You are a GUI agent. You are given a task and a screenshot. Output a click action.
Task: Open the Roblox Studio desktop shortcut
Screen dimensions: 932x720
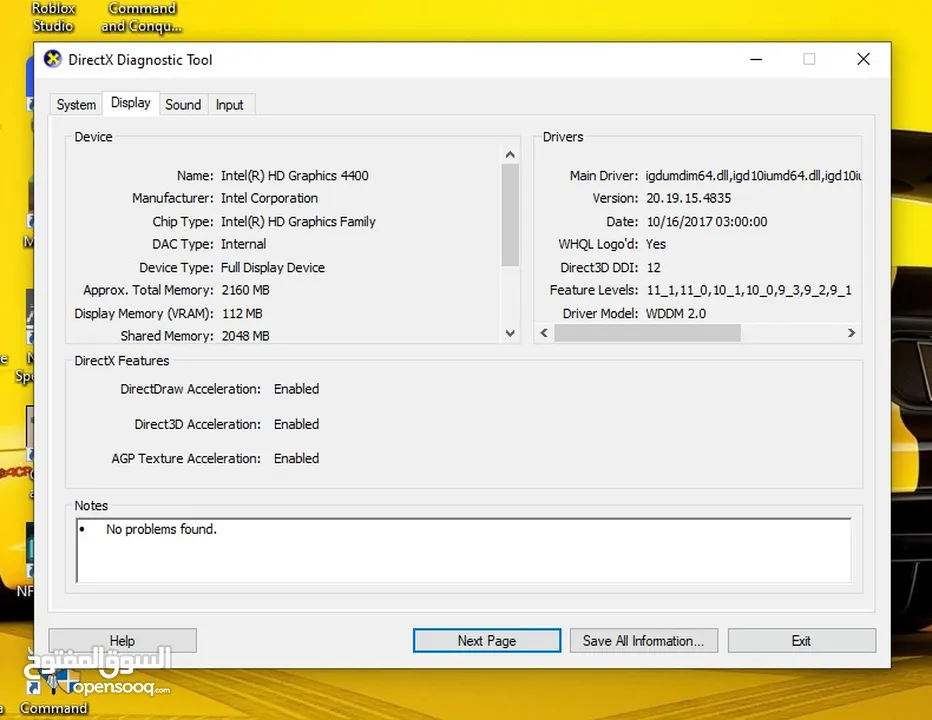click(53, 17)
